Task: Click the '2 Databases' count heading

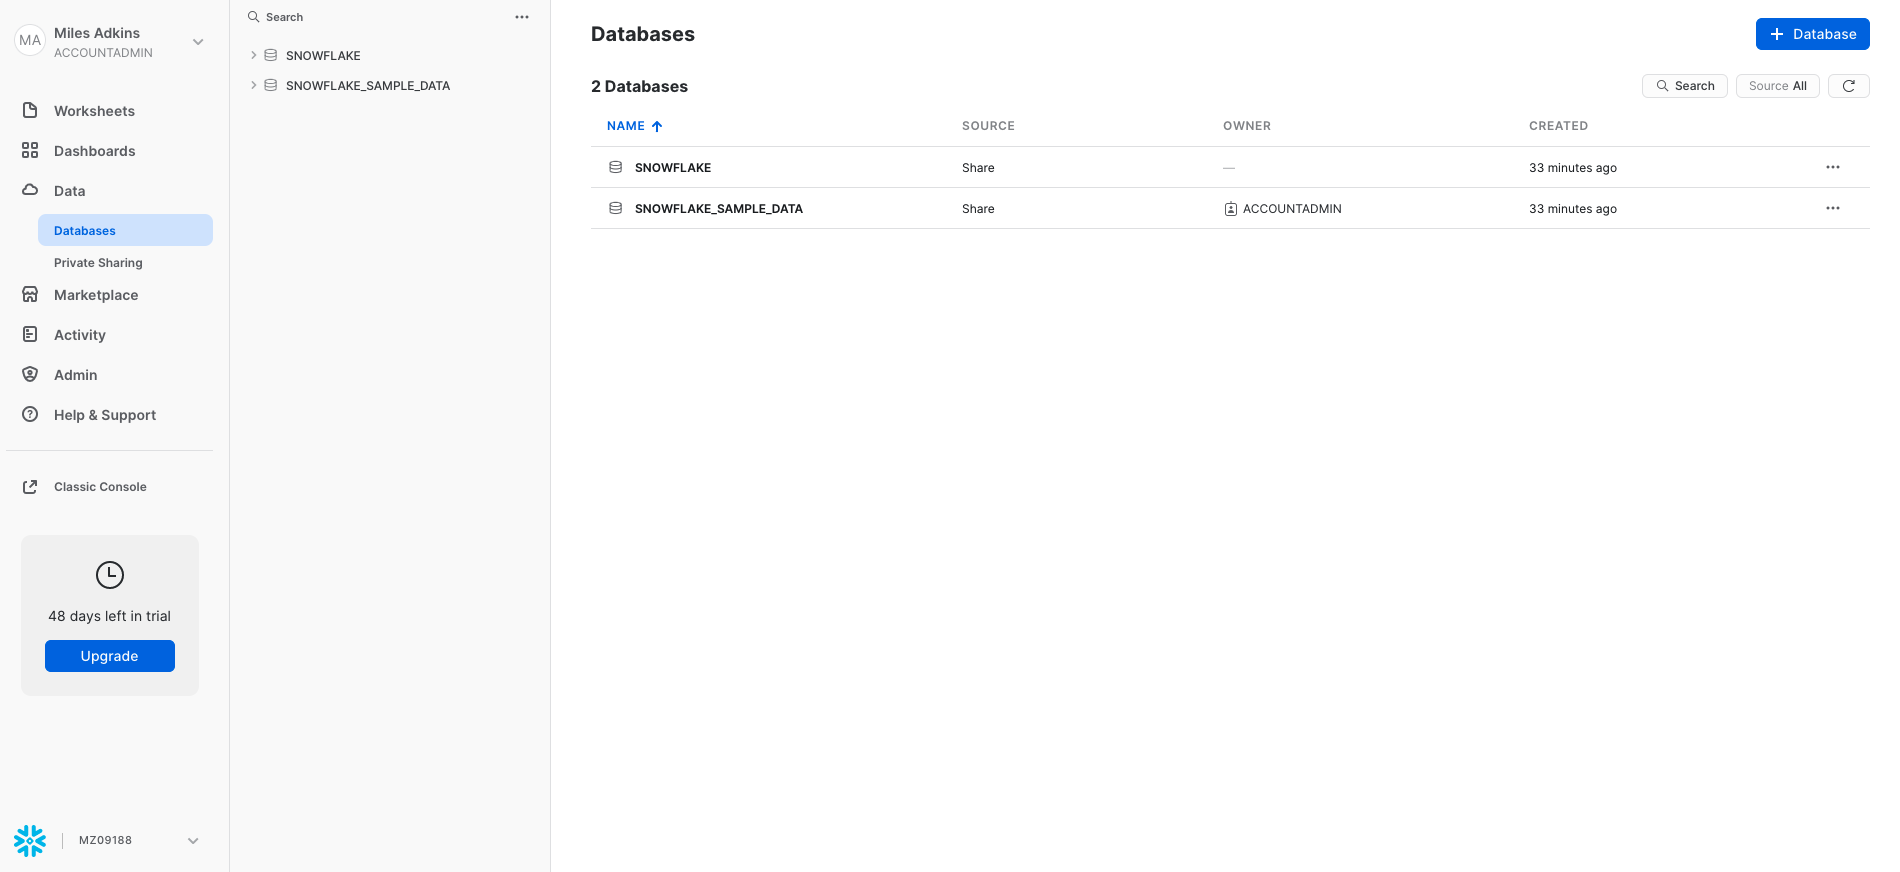Action: click(x=639, y=86)
